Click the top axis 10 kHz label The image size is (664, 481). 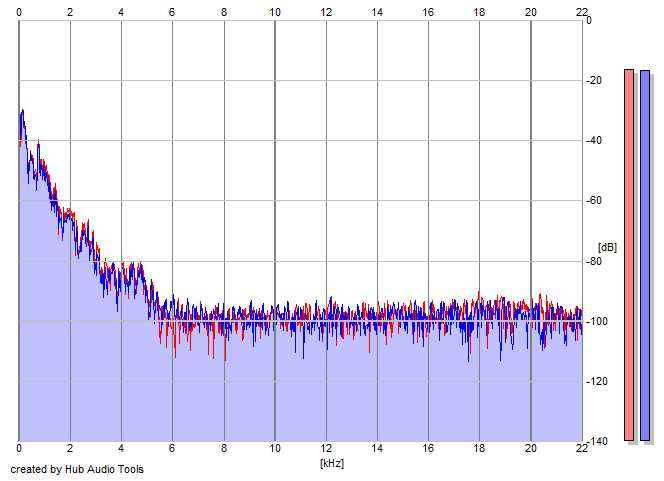(x=275, y=13)
